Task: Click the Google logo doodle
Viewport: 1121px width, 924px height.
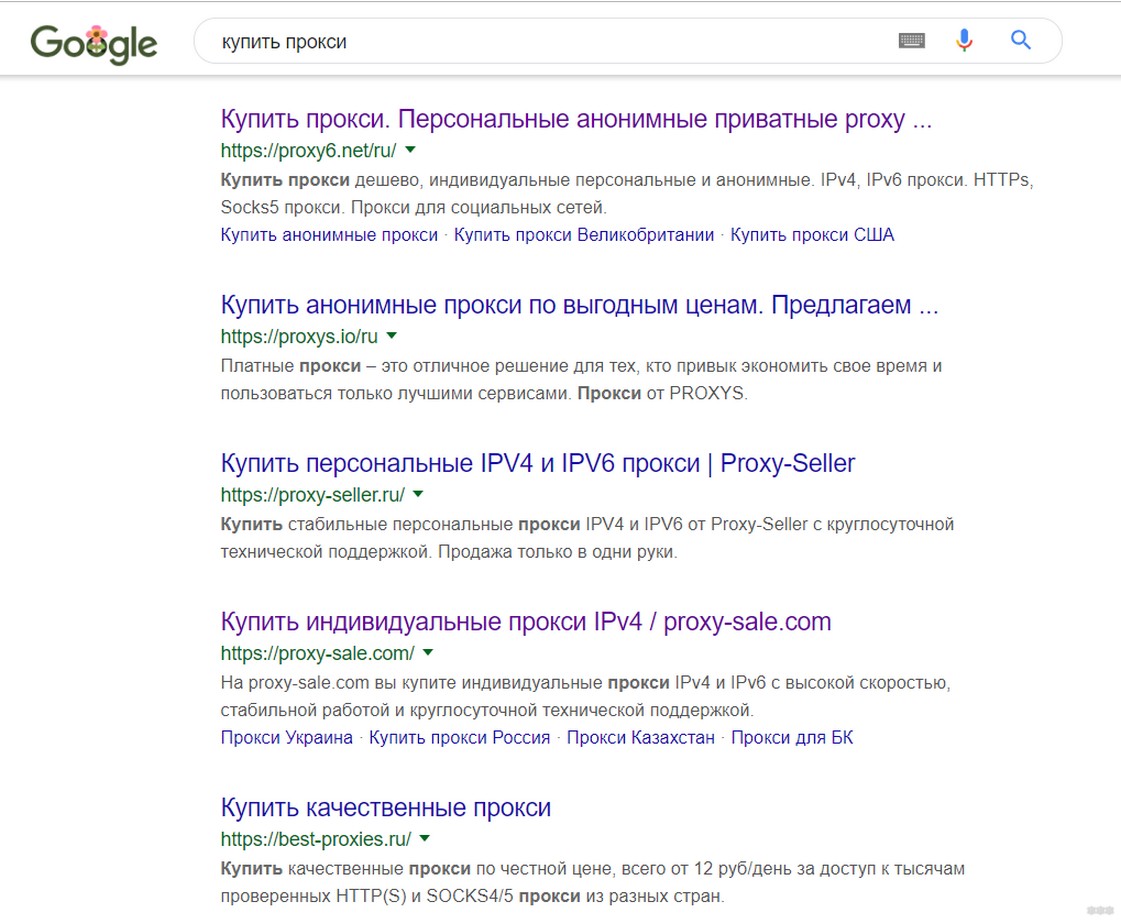Action: pyautogui.click(x=94, y=44)
